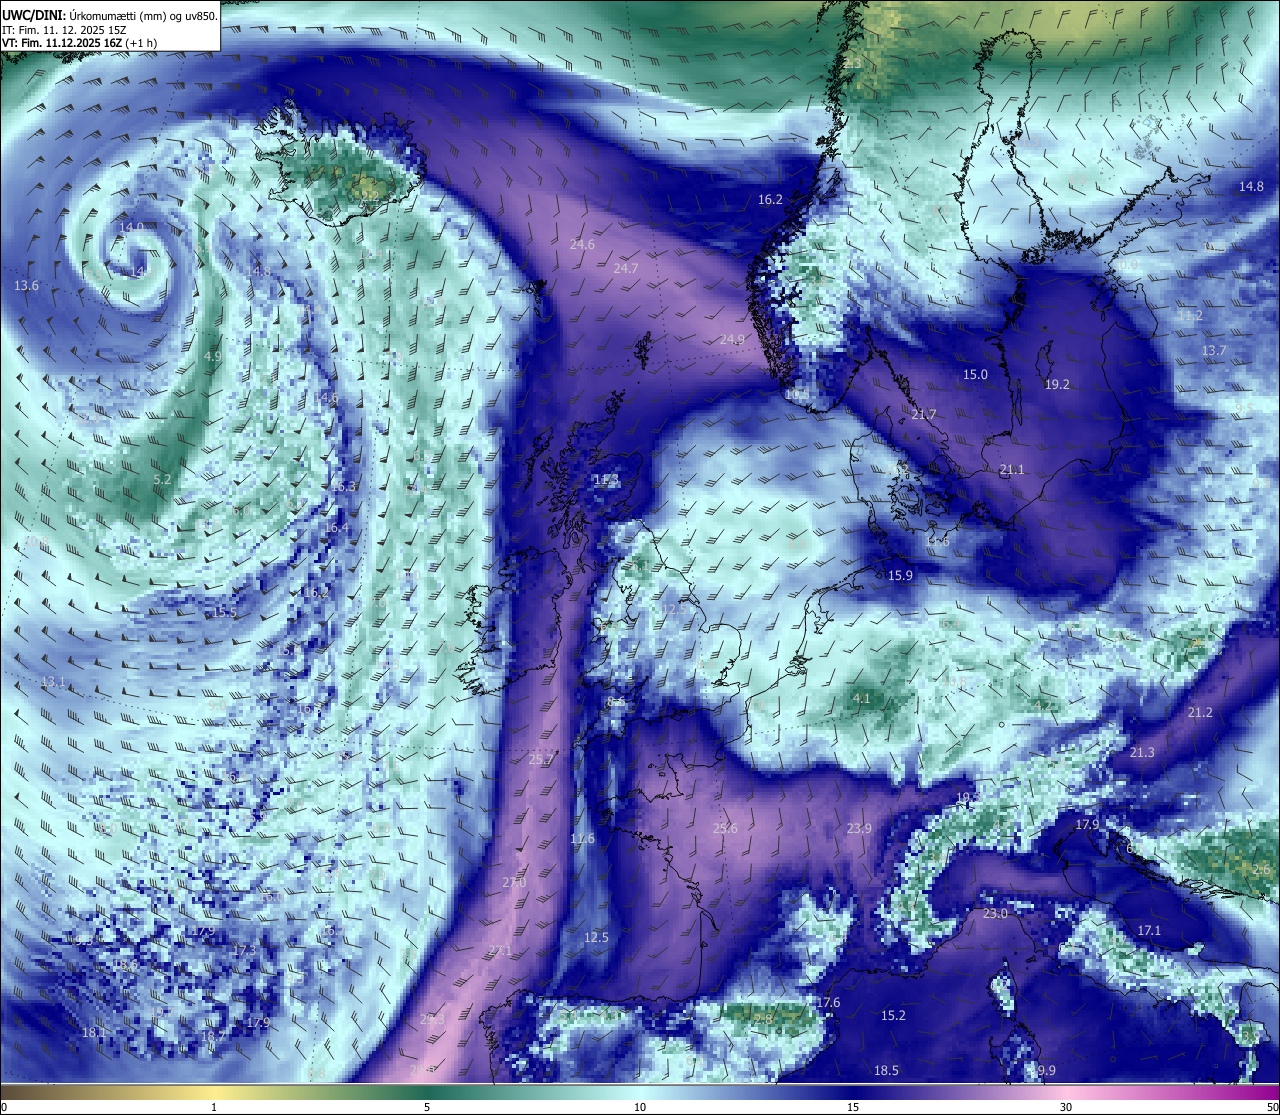Click the 4.9 value on the map
The width and height of the screenshot is (1280, 1115).
(x=212, y=355)
